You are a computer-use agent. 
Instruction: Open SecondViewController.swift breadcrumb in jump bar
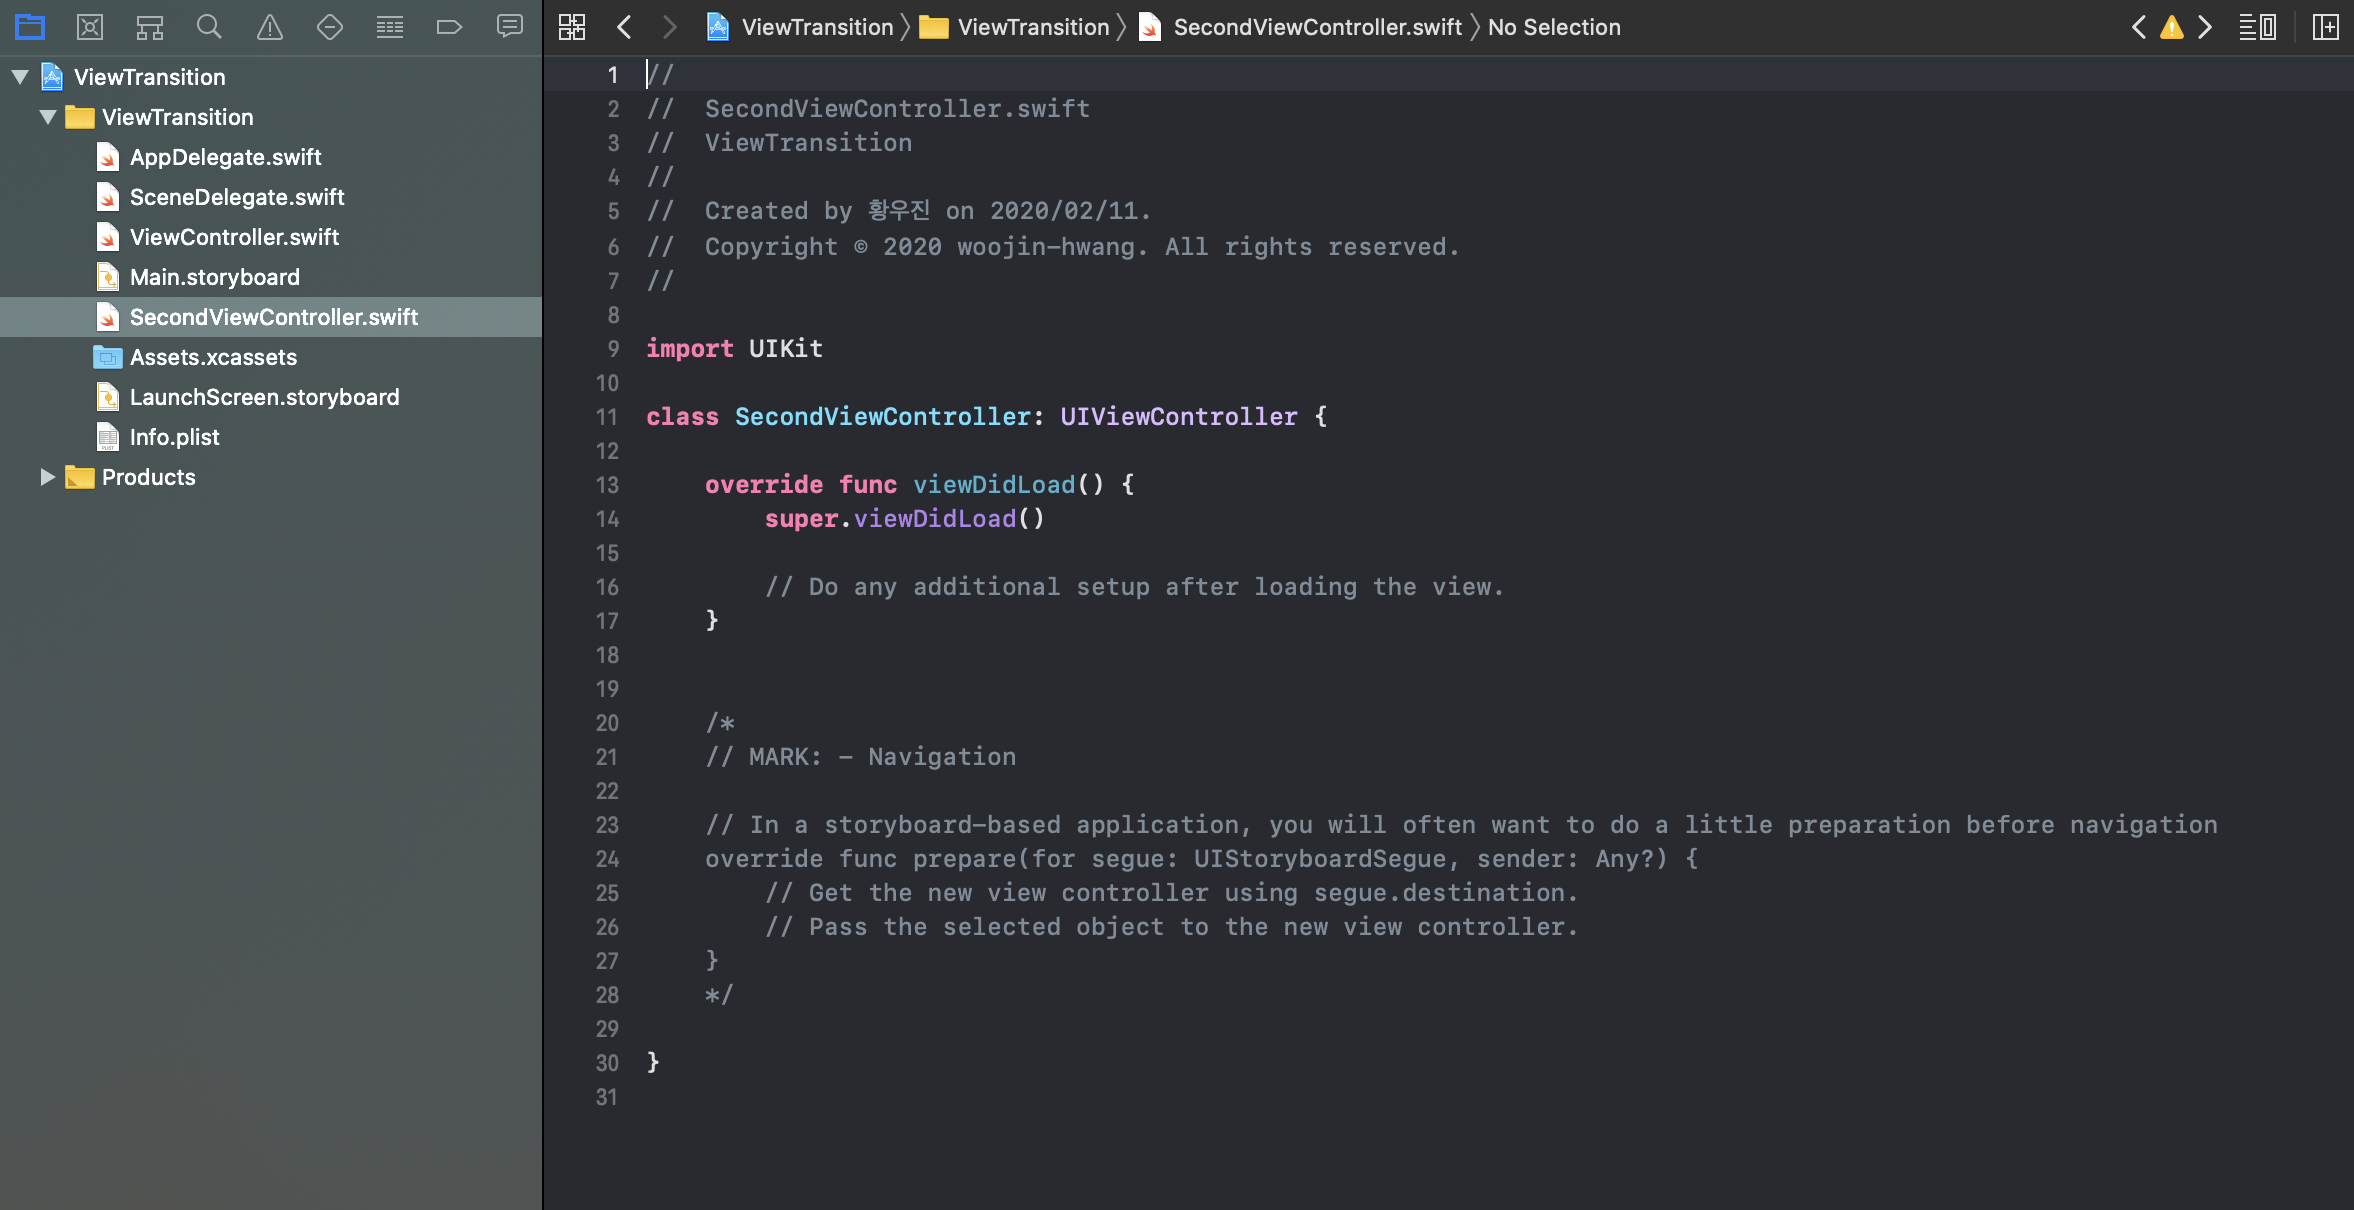click(x=1316, y=27)
